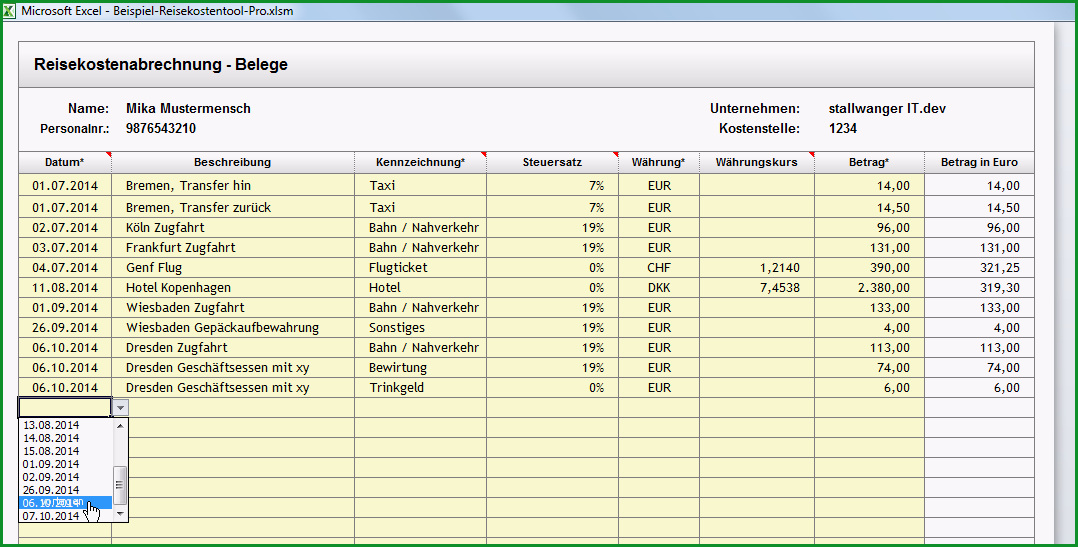Select the date cell 03.07.2014
This screenshot has width=1078, height=547.
(x=65, y=247)
